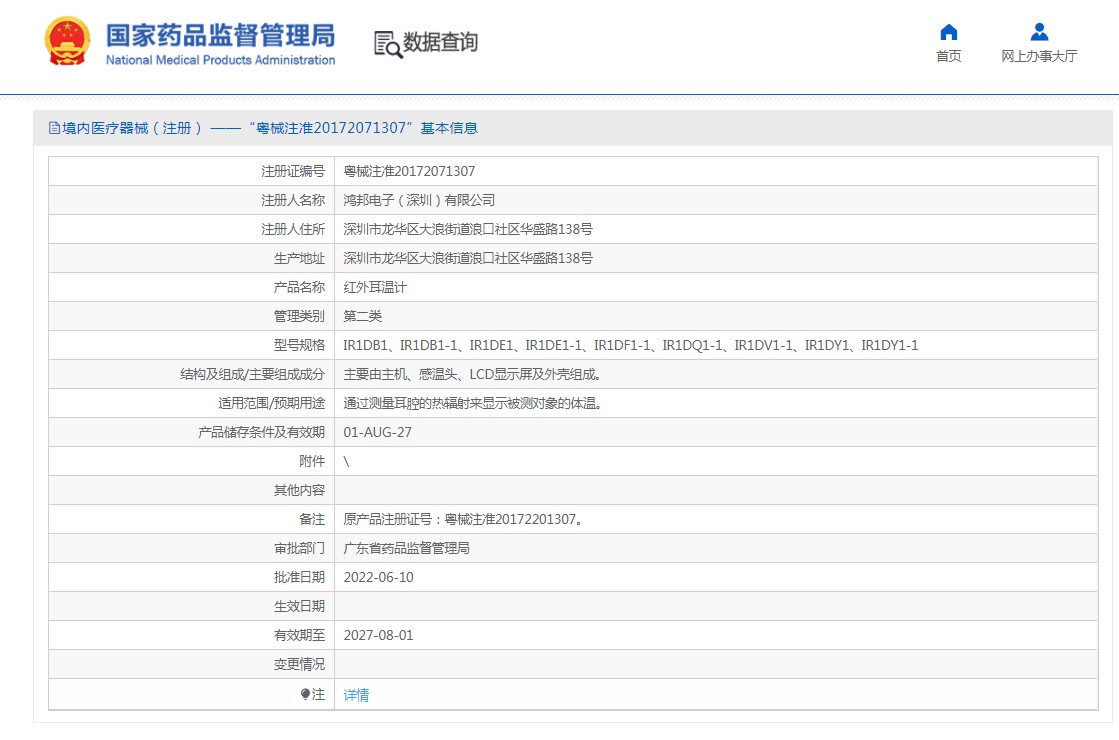
Task: Click the 注册人名称 label
Action: tap(293, 201)
